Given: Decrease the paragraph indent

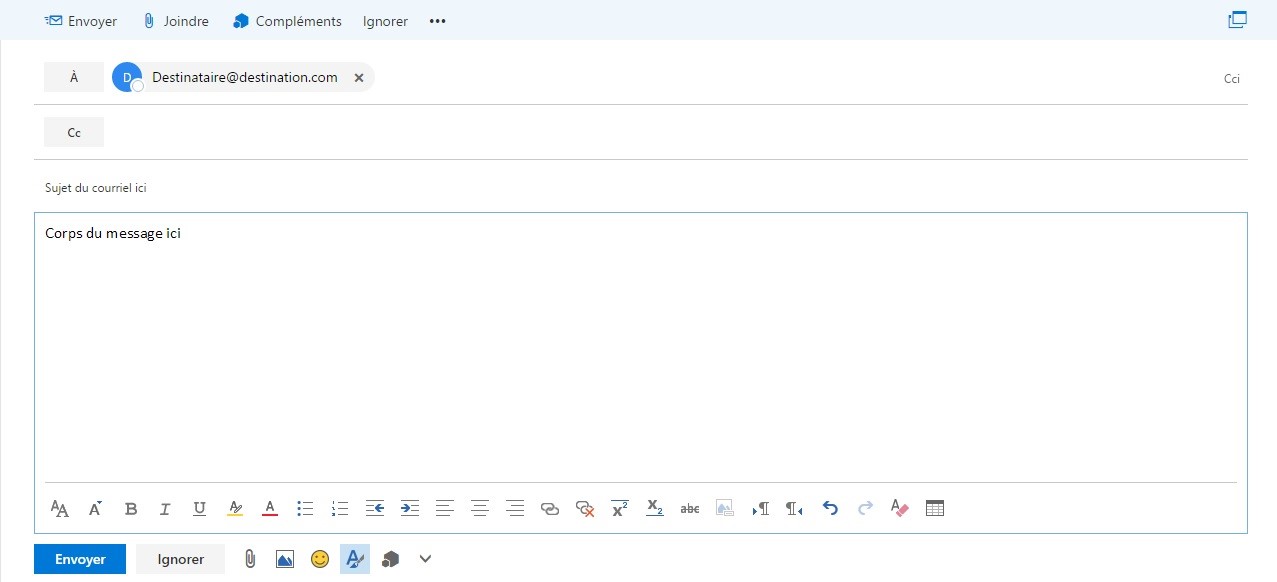Looking at the screenshot, I should [x=375, y=509].
